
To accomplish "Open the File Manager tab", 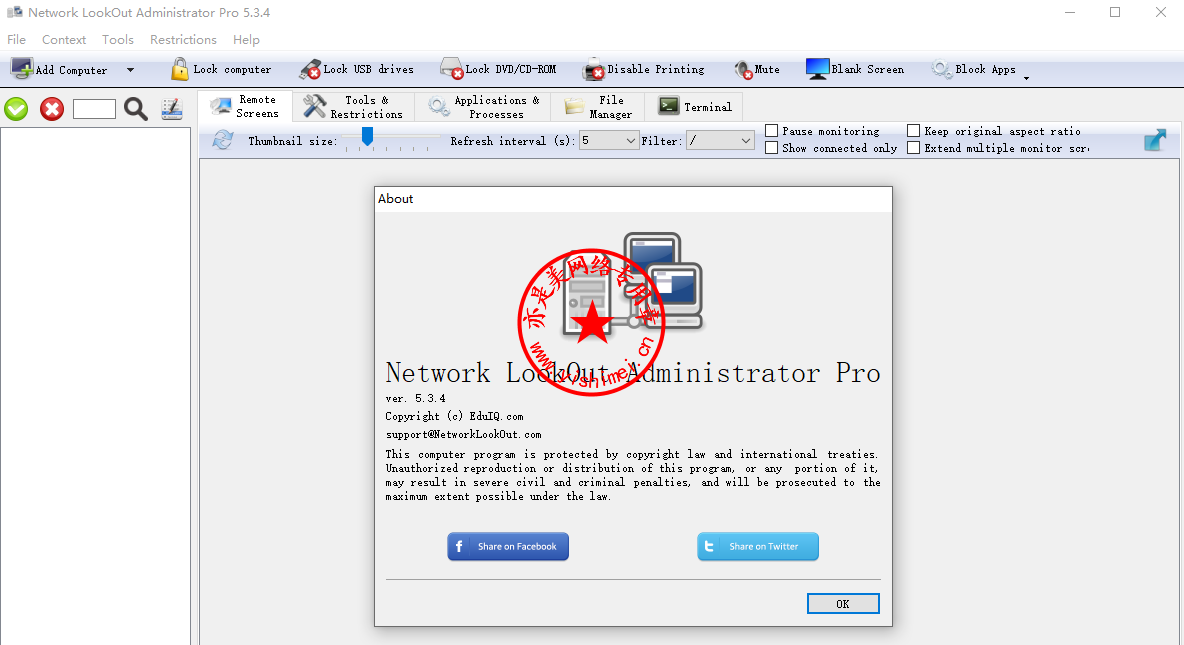I will pos(598,106).
